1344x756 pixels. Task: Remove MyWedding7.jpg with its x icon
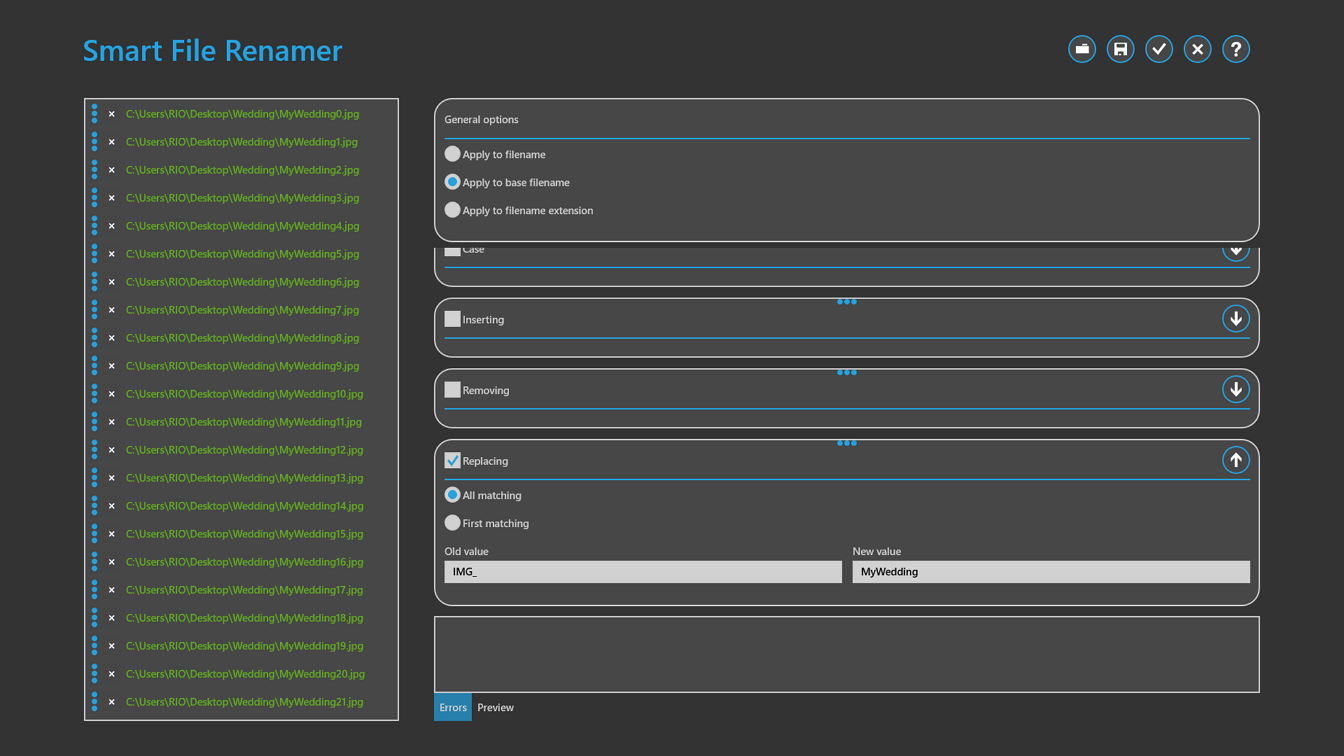click(112, 310)
